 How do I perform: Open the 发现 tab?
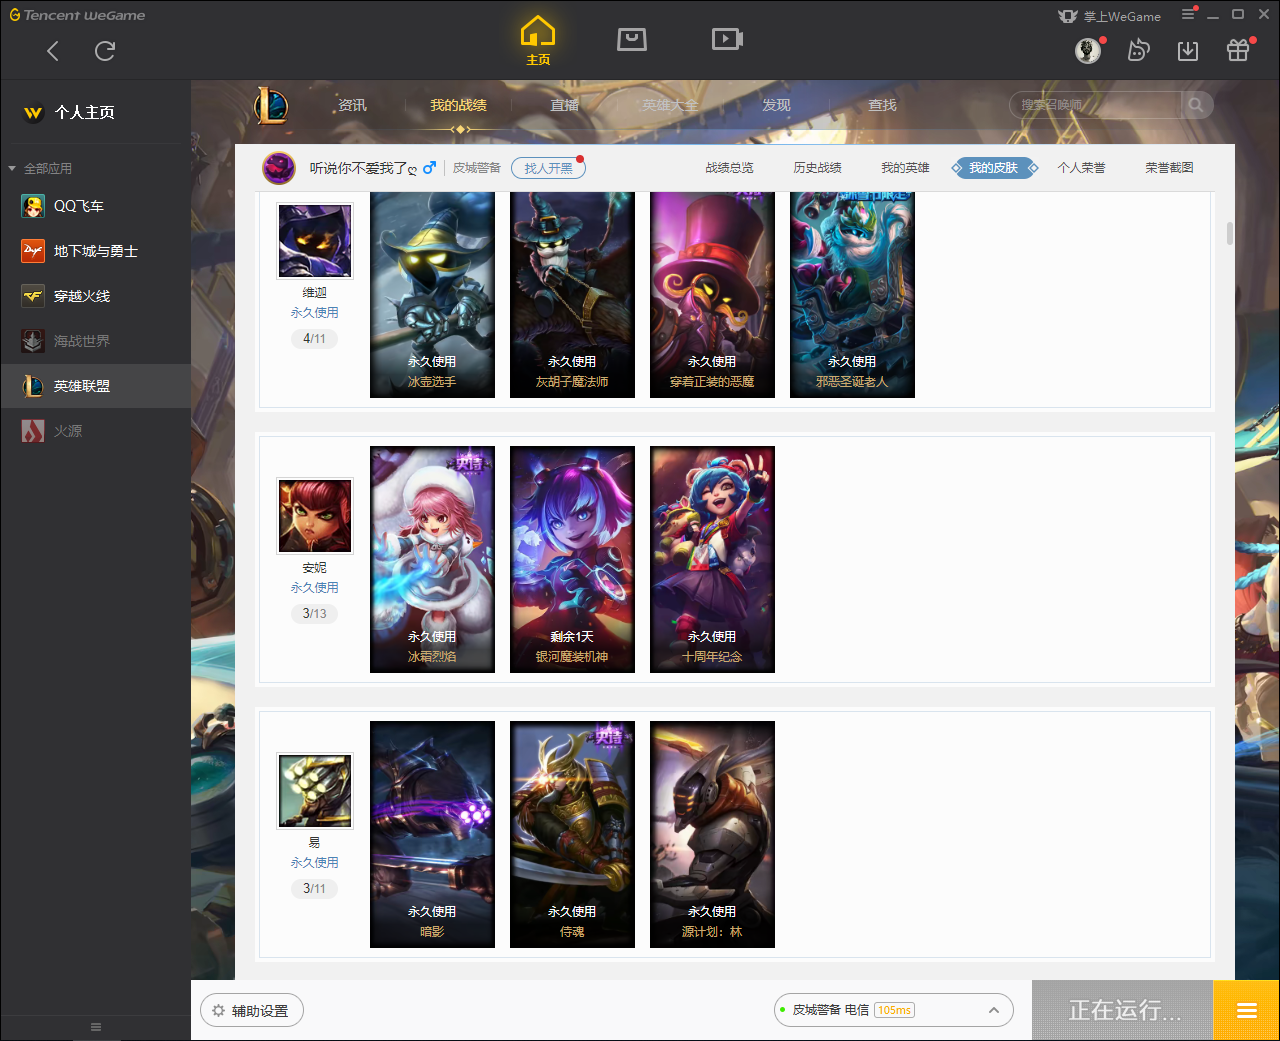(776, 105)
